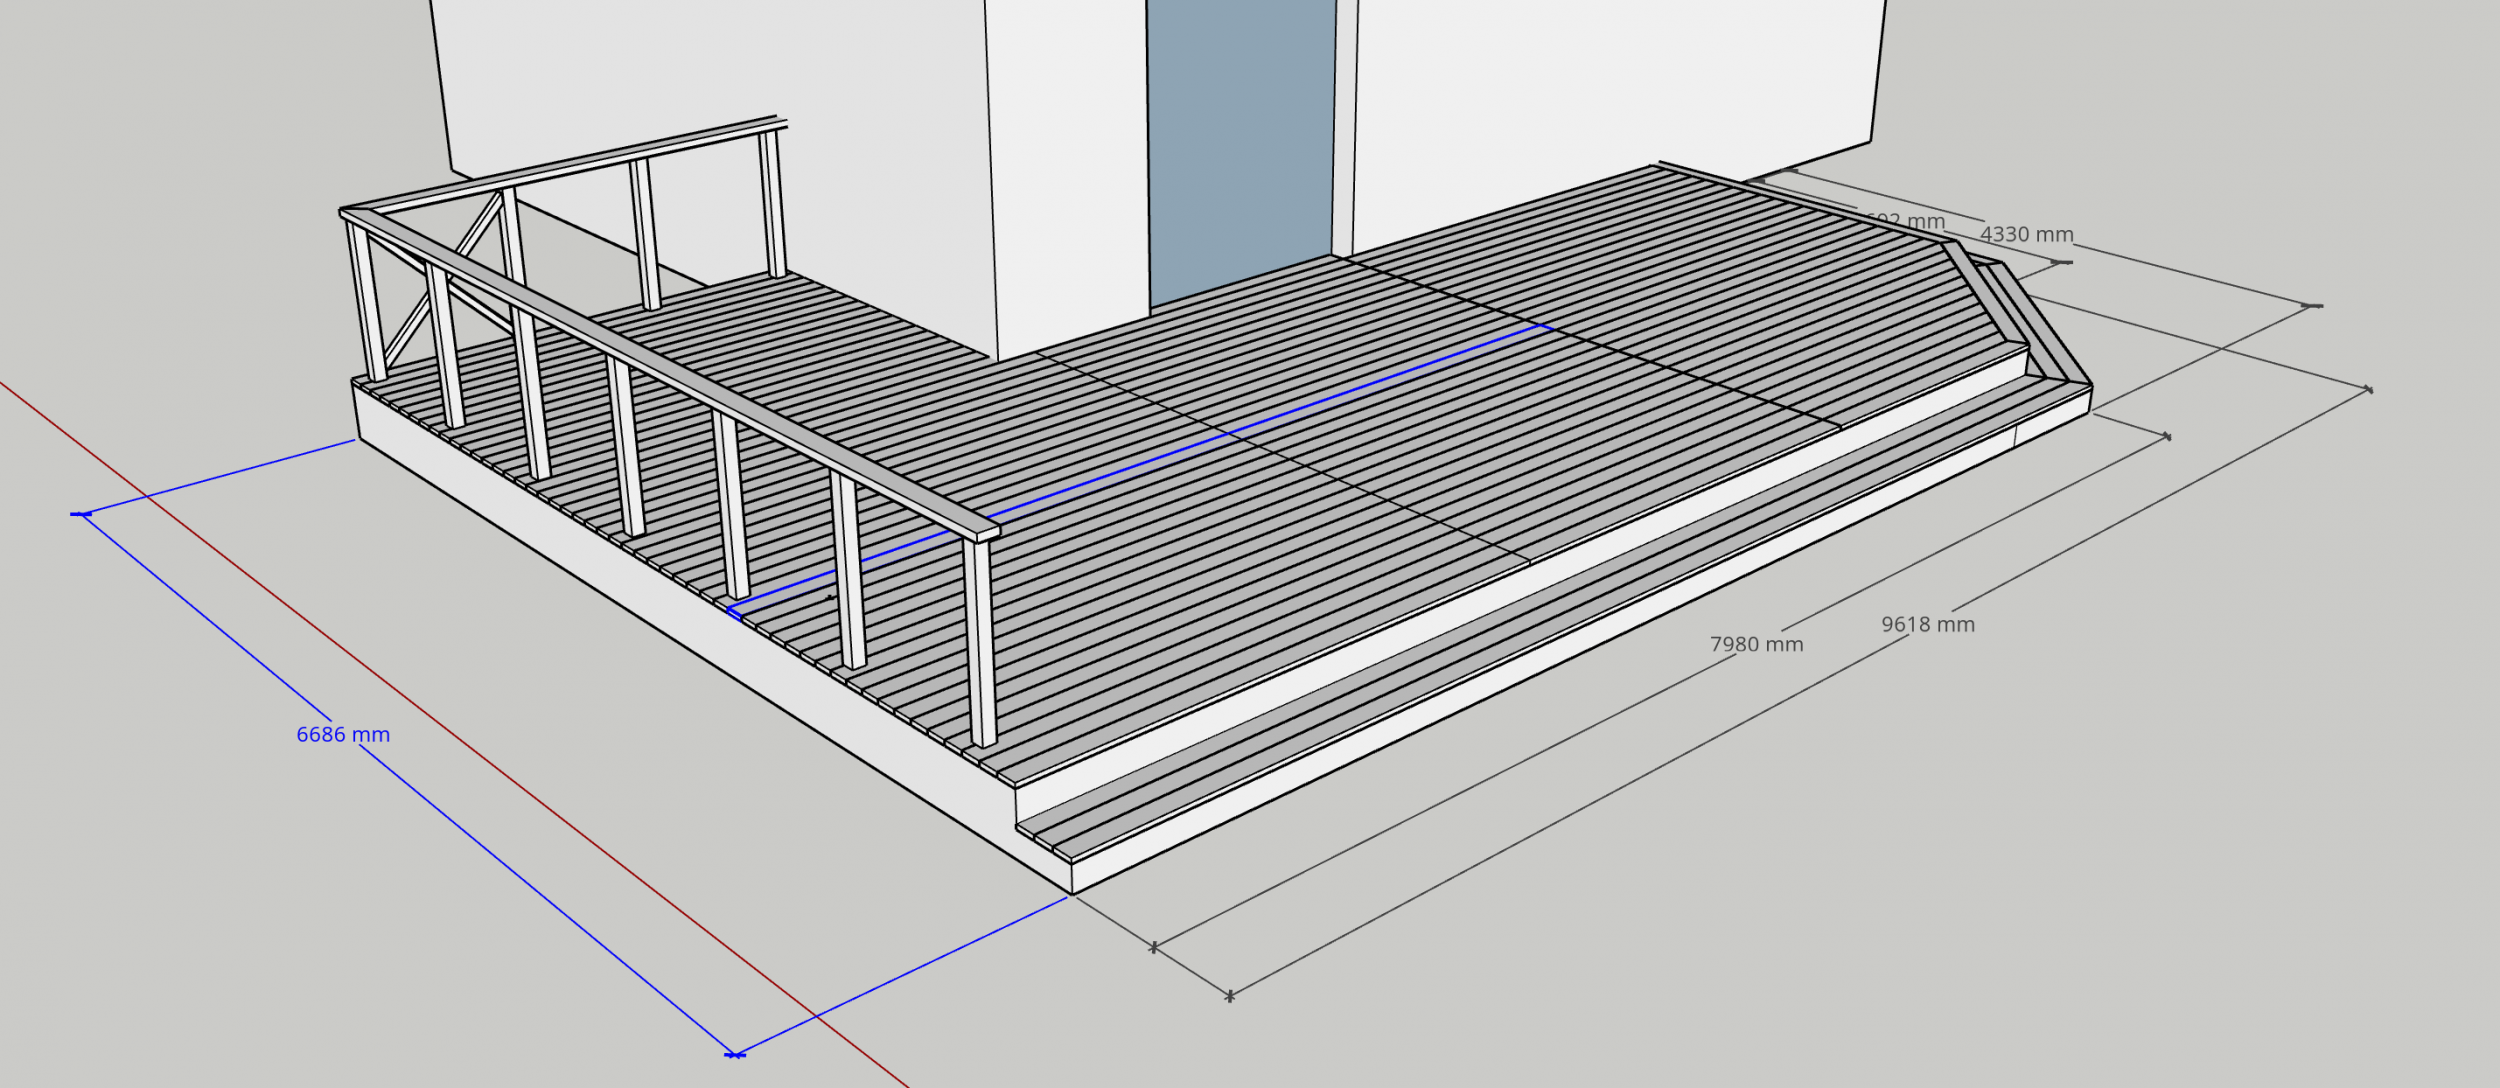Click the railing end post nearest the steps
The width and height of the screenshot is (2500, 1088).
tap(981, 645)
